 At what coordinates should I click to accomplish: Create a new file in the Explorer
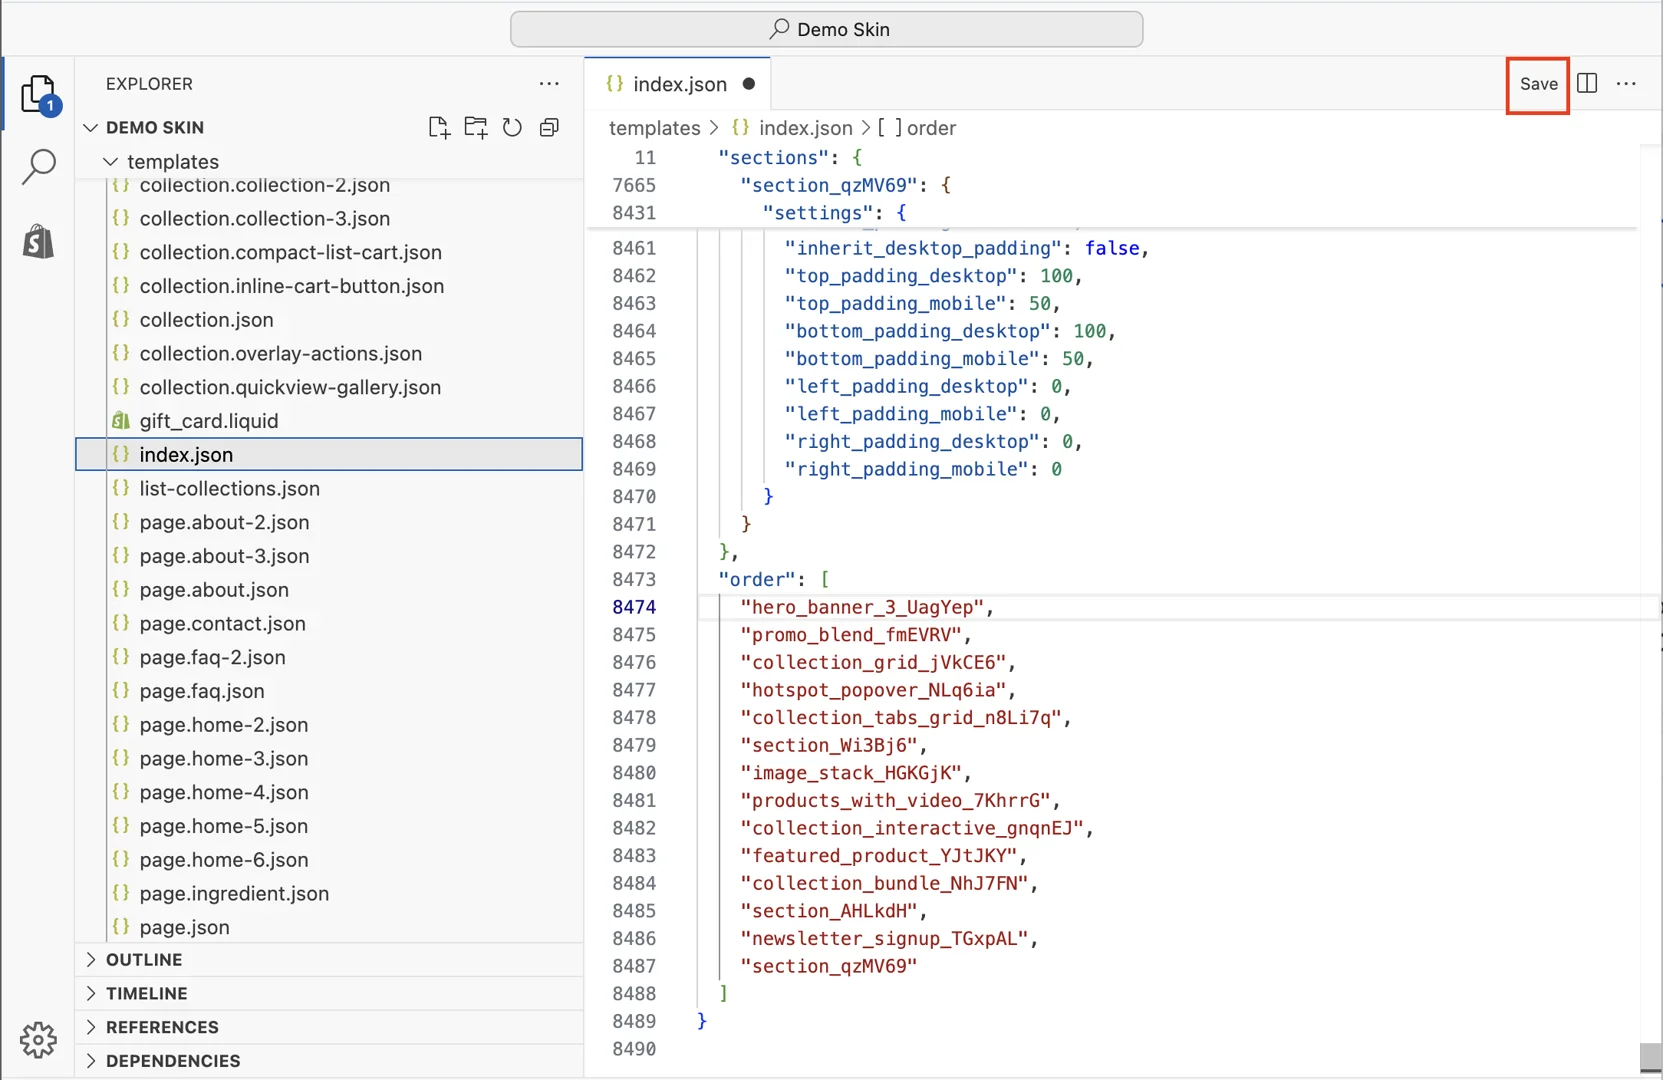pyautogui.click(x=438, y=127)
